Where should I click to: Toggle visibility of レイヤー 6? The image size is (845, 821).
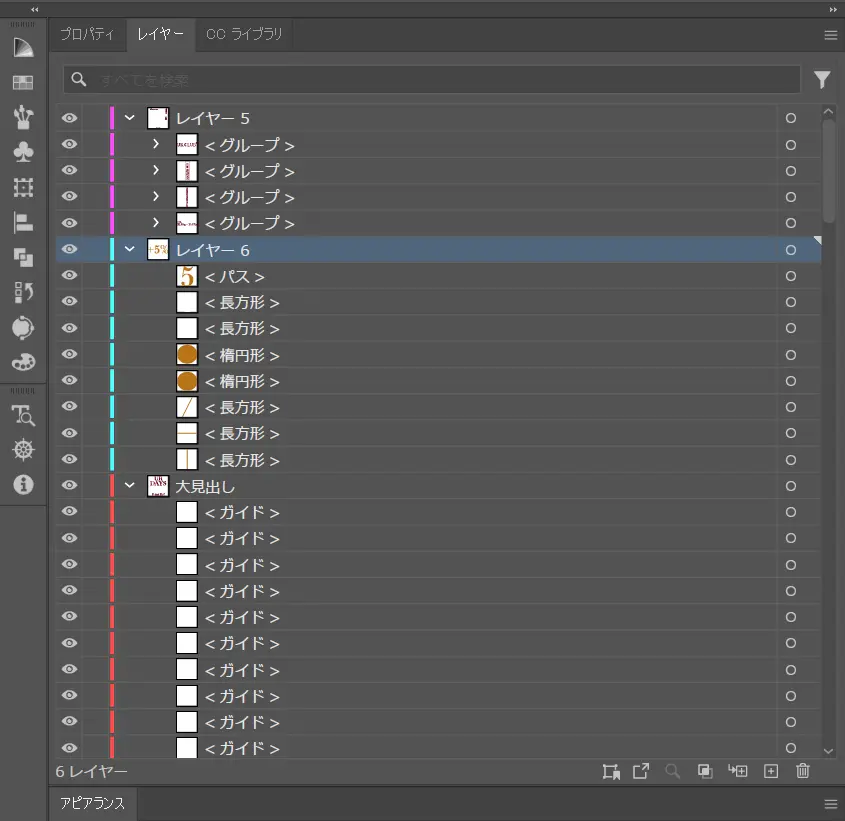[69, 250]
